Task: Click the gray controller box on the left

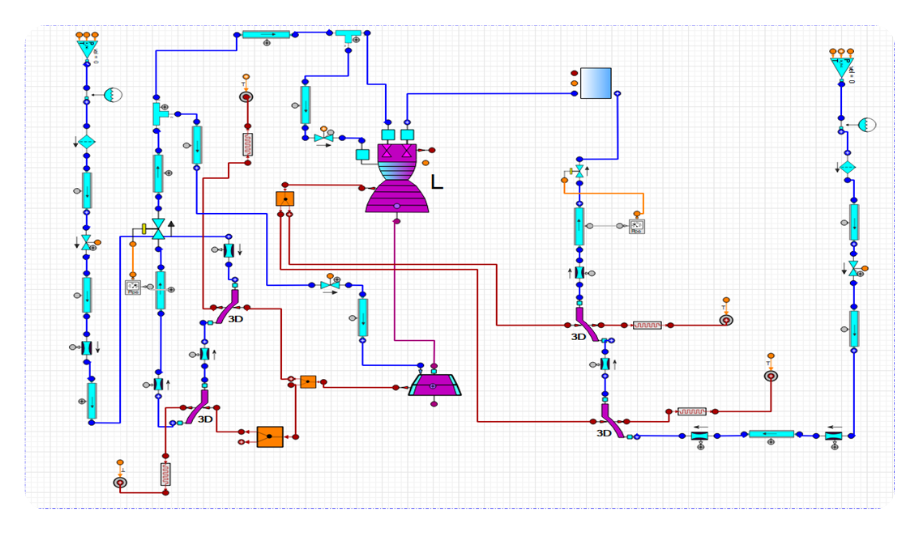Action: click(133, 288)
